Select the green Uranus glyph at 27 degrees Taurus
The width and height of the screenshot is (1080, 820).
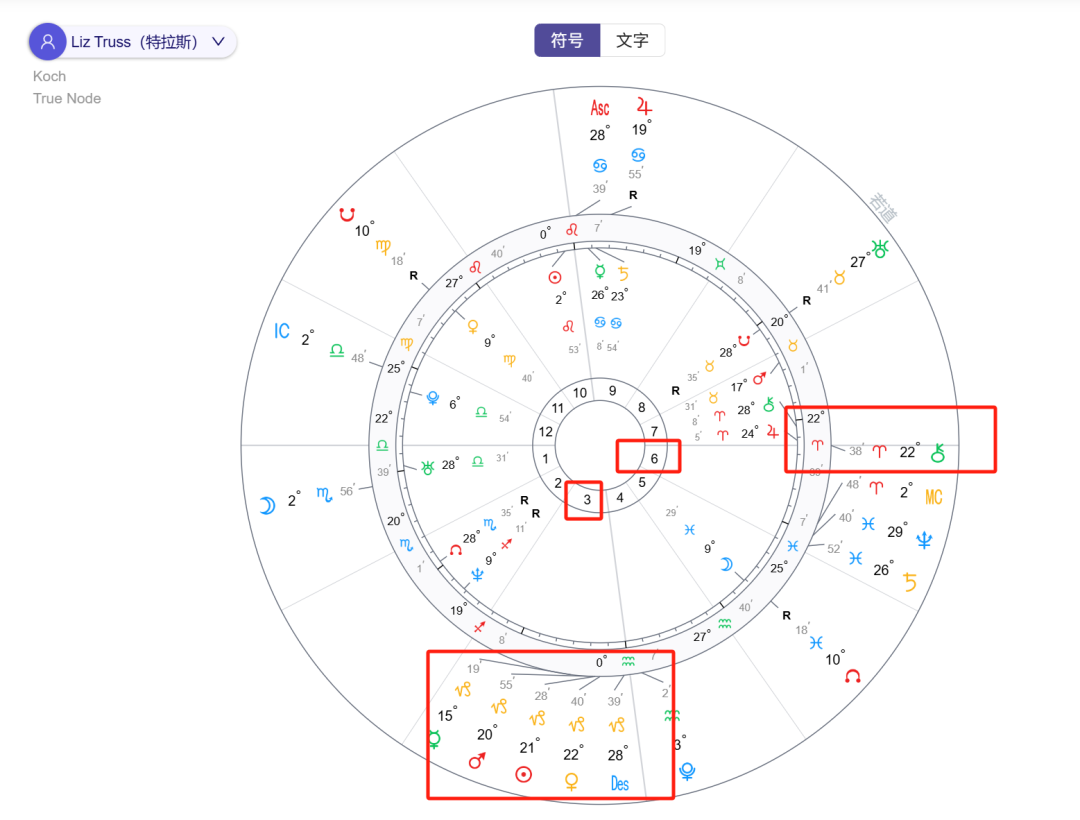click(x=879, y=251)
